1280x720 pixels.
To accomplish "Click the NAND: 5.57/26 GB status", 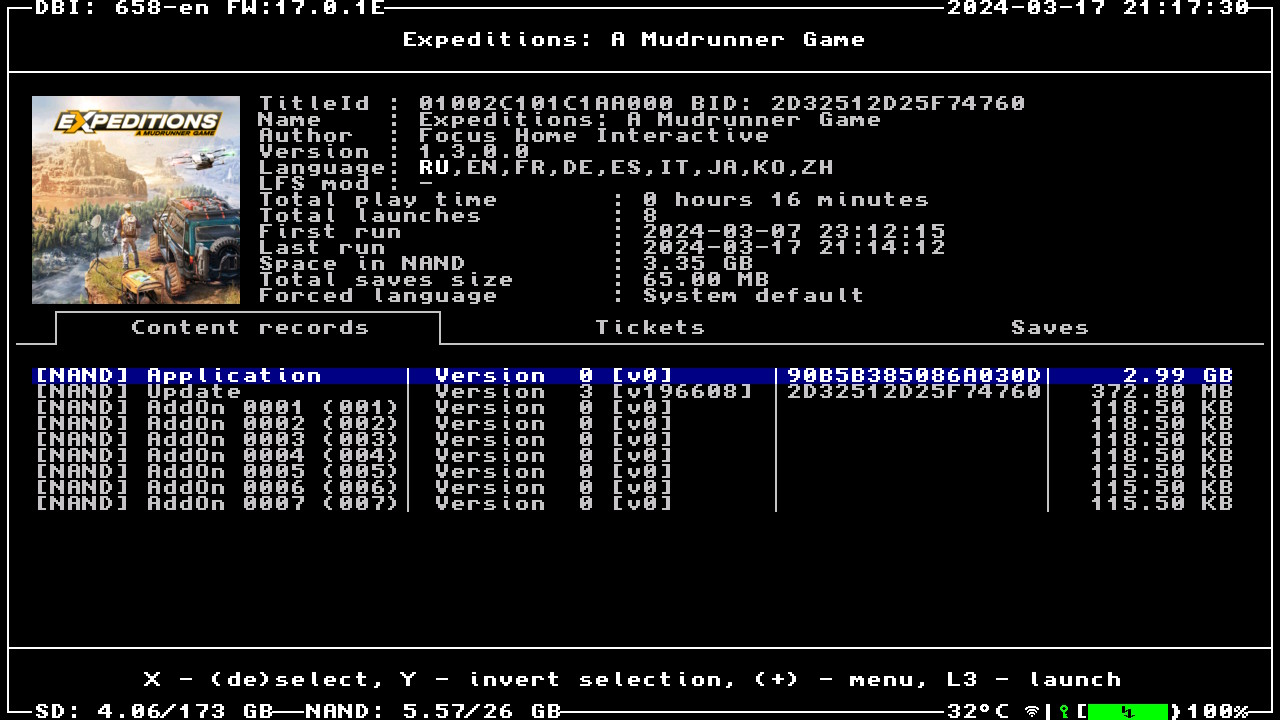I will (x=433, y=711).
